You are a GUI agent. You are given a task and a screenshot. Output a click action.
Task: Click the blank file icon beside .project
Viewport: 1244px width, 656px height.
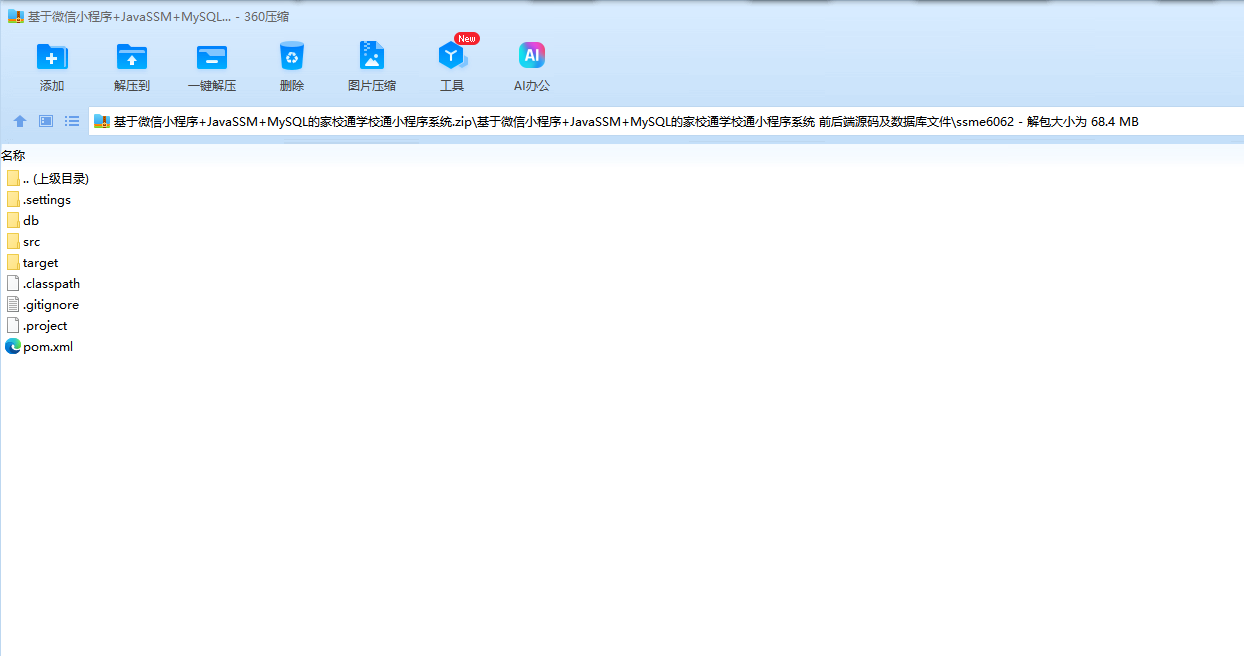13,325
